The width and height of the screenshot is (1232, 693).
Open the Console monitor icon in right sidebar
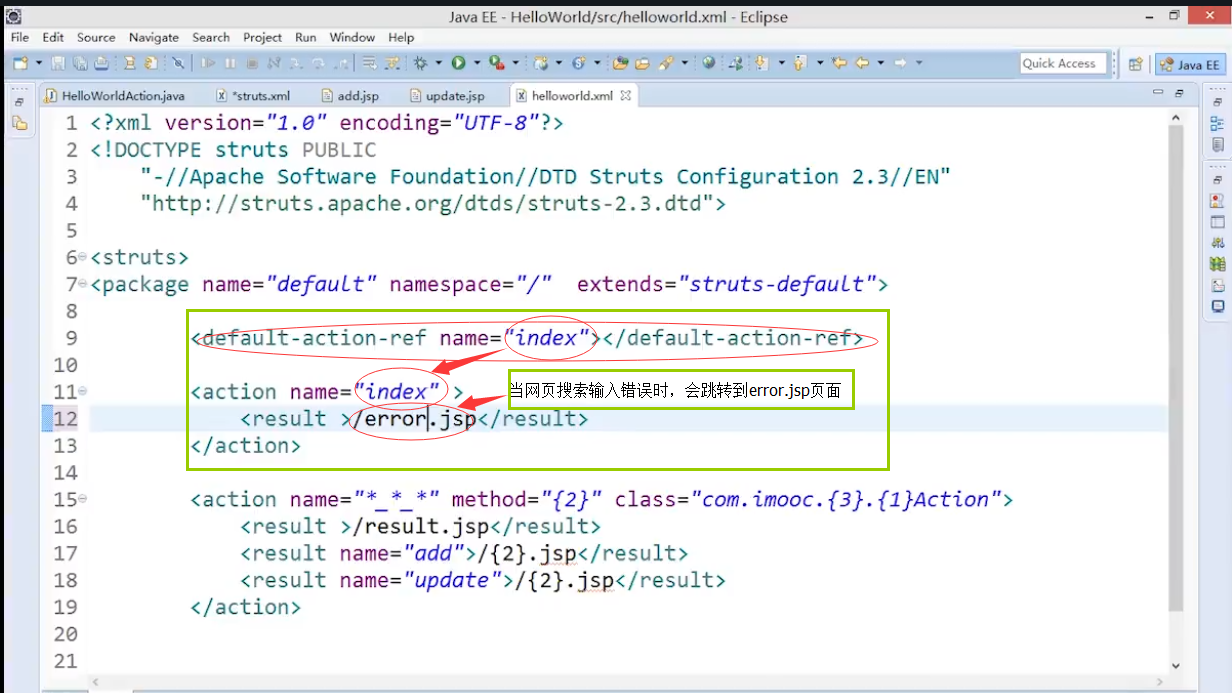[1217, 306]
